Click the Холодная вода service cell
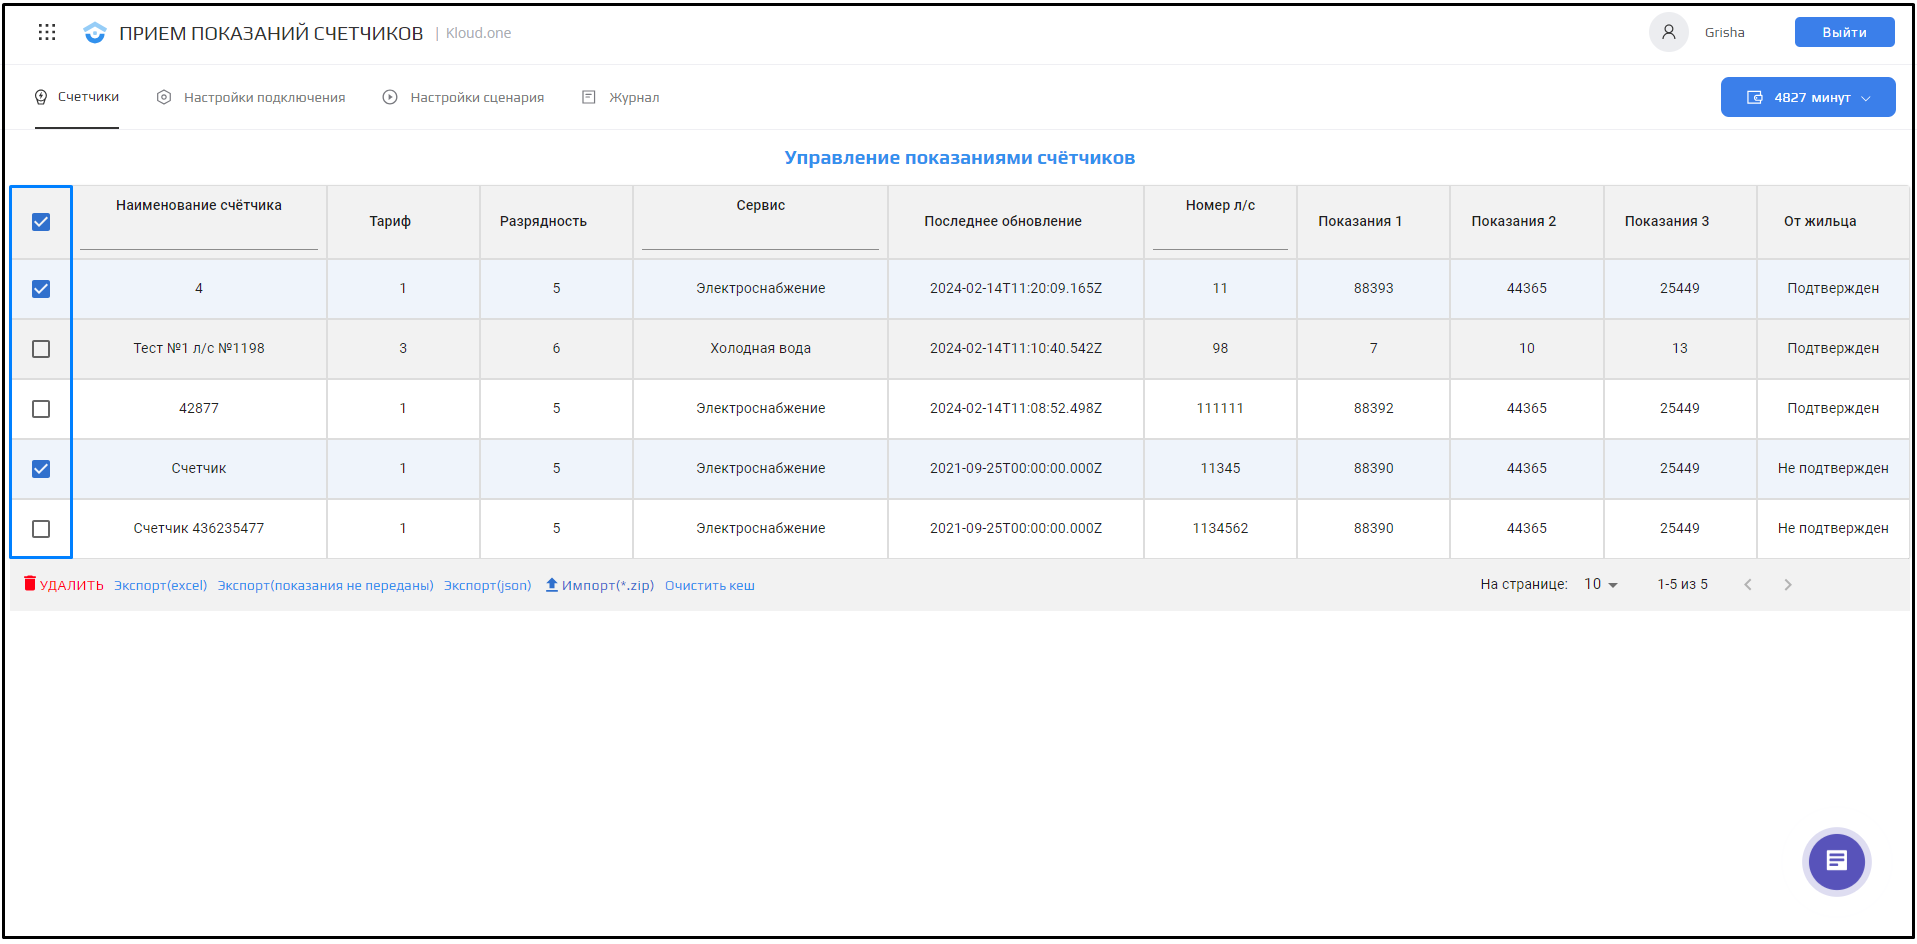1917x944 pixels. [x=760, y=349]
